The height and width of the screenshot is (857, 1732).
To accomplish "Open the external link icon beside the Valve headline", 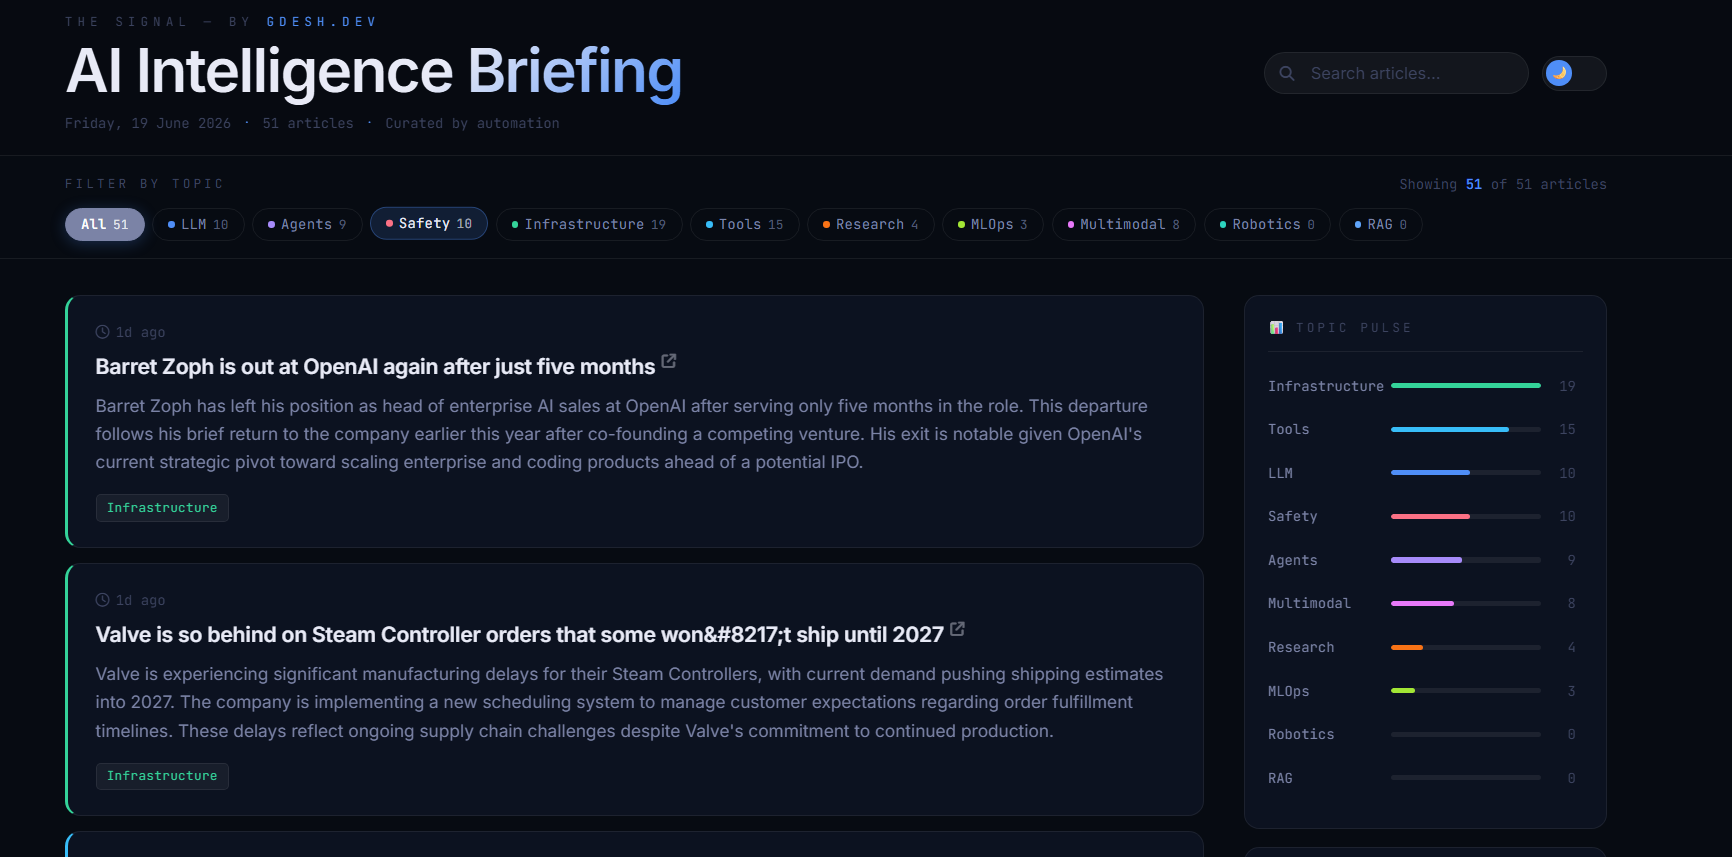I will coord(957,629).
